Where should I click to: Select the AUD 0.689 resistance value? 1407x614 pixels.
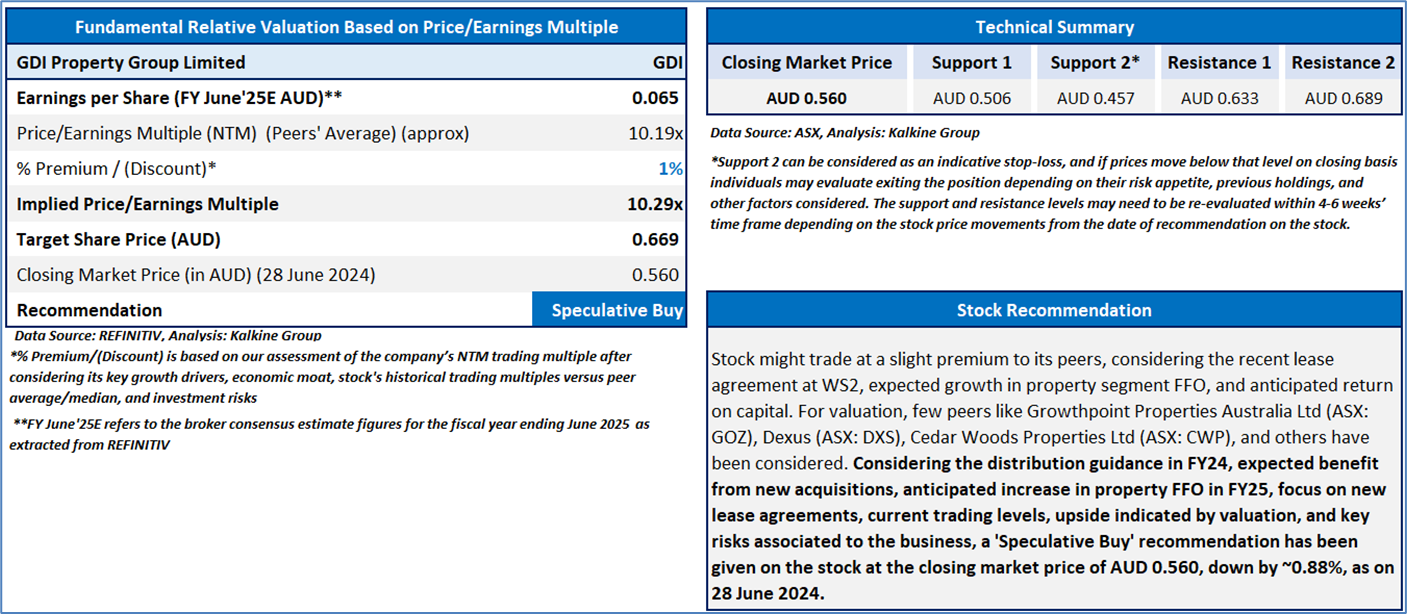(1343, 98)
